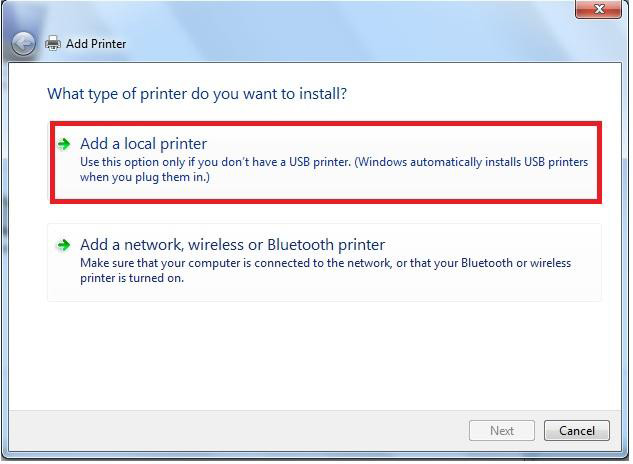The width and height of the screenshot is (633, 464).
Task: Click the 'printer is turned on' line
Action: [x=132, y=278]
